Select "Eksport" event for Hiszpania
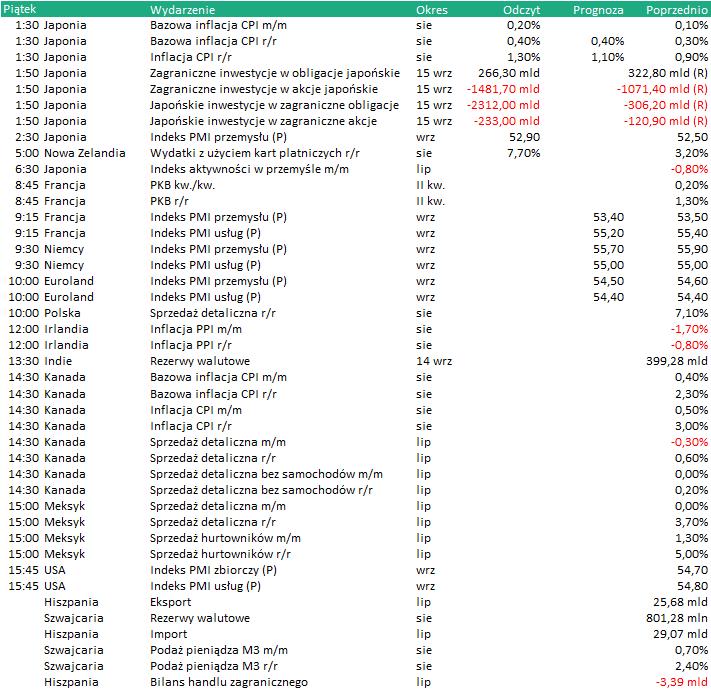The width and height of the screenshot is (711, 690). coord(170,602)
